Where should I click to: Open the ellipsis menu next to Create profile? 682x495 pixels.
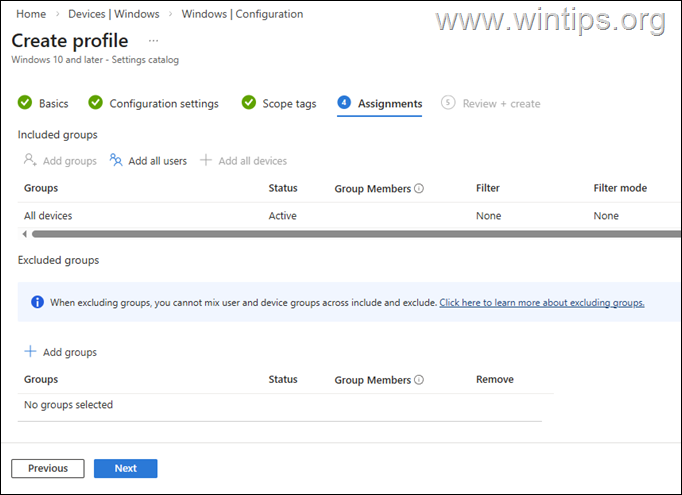tap(154, 41)
